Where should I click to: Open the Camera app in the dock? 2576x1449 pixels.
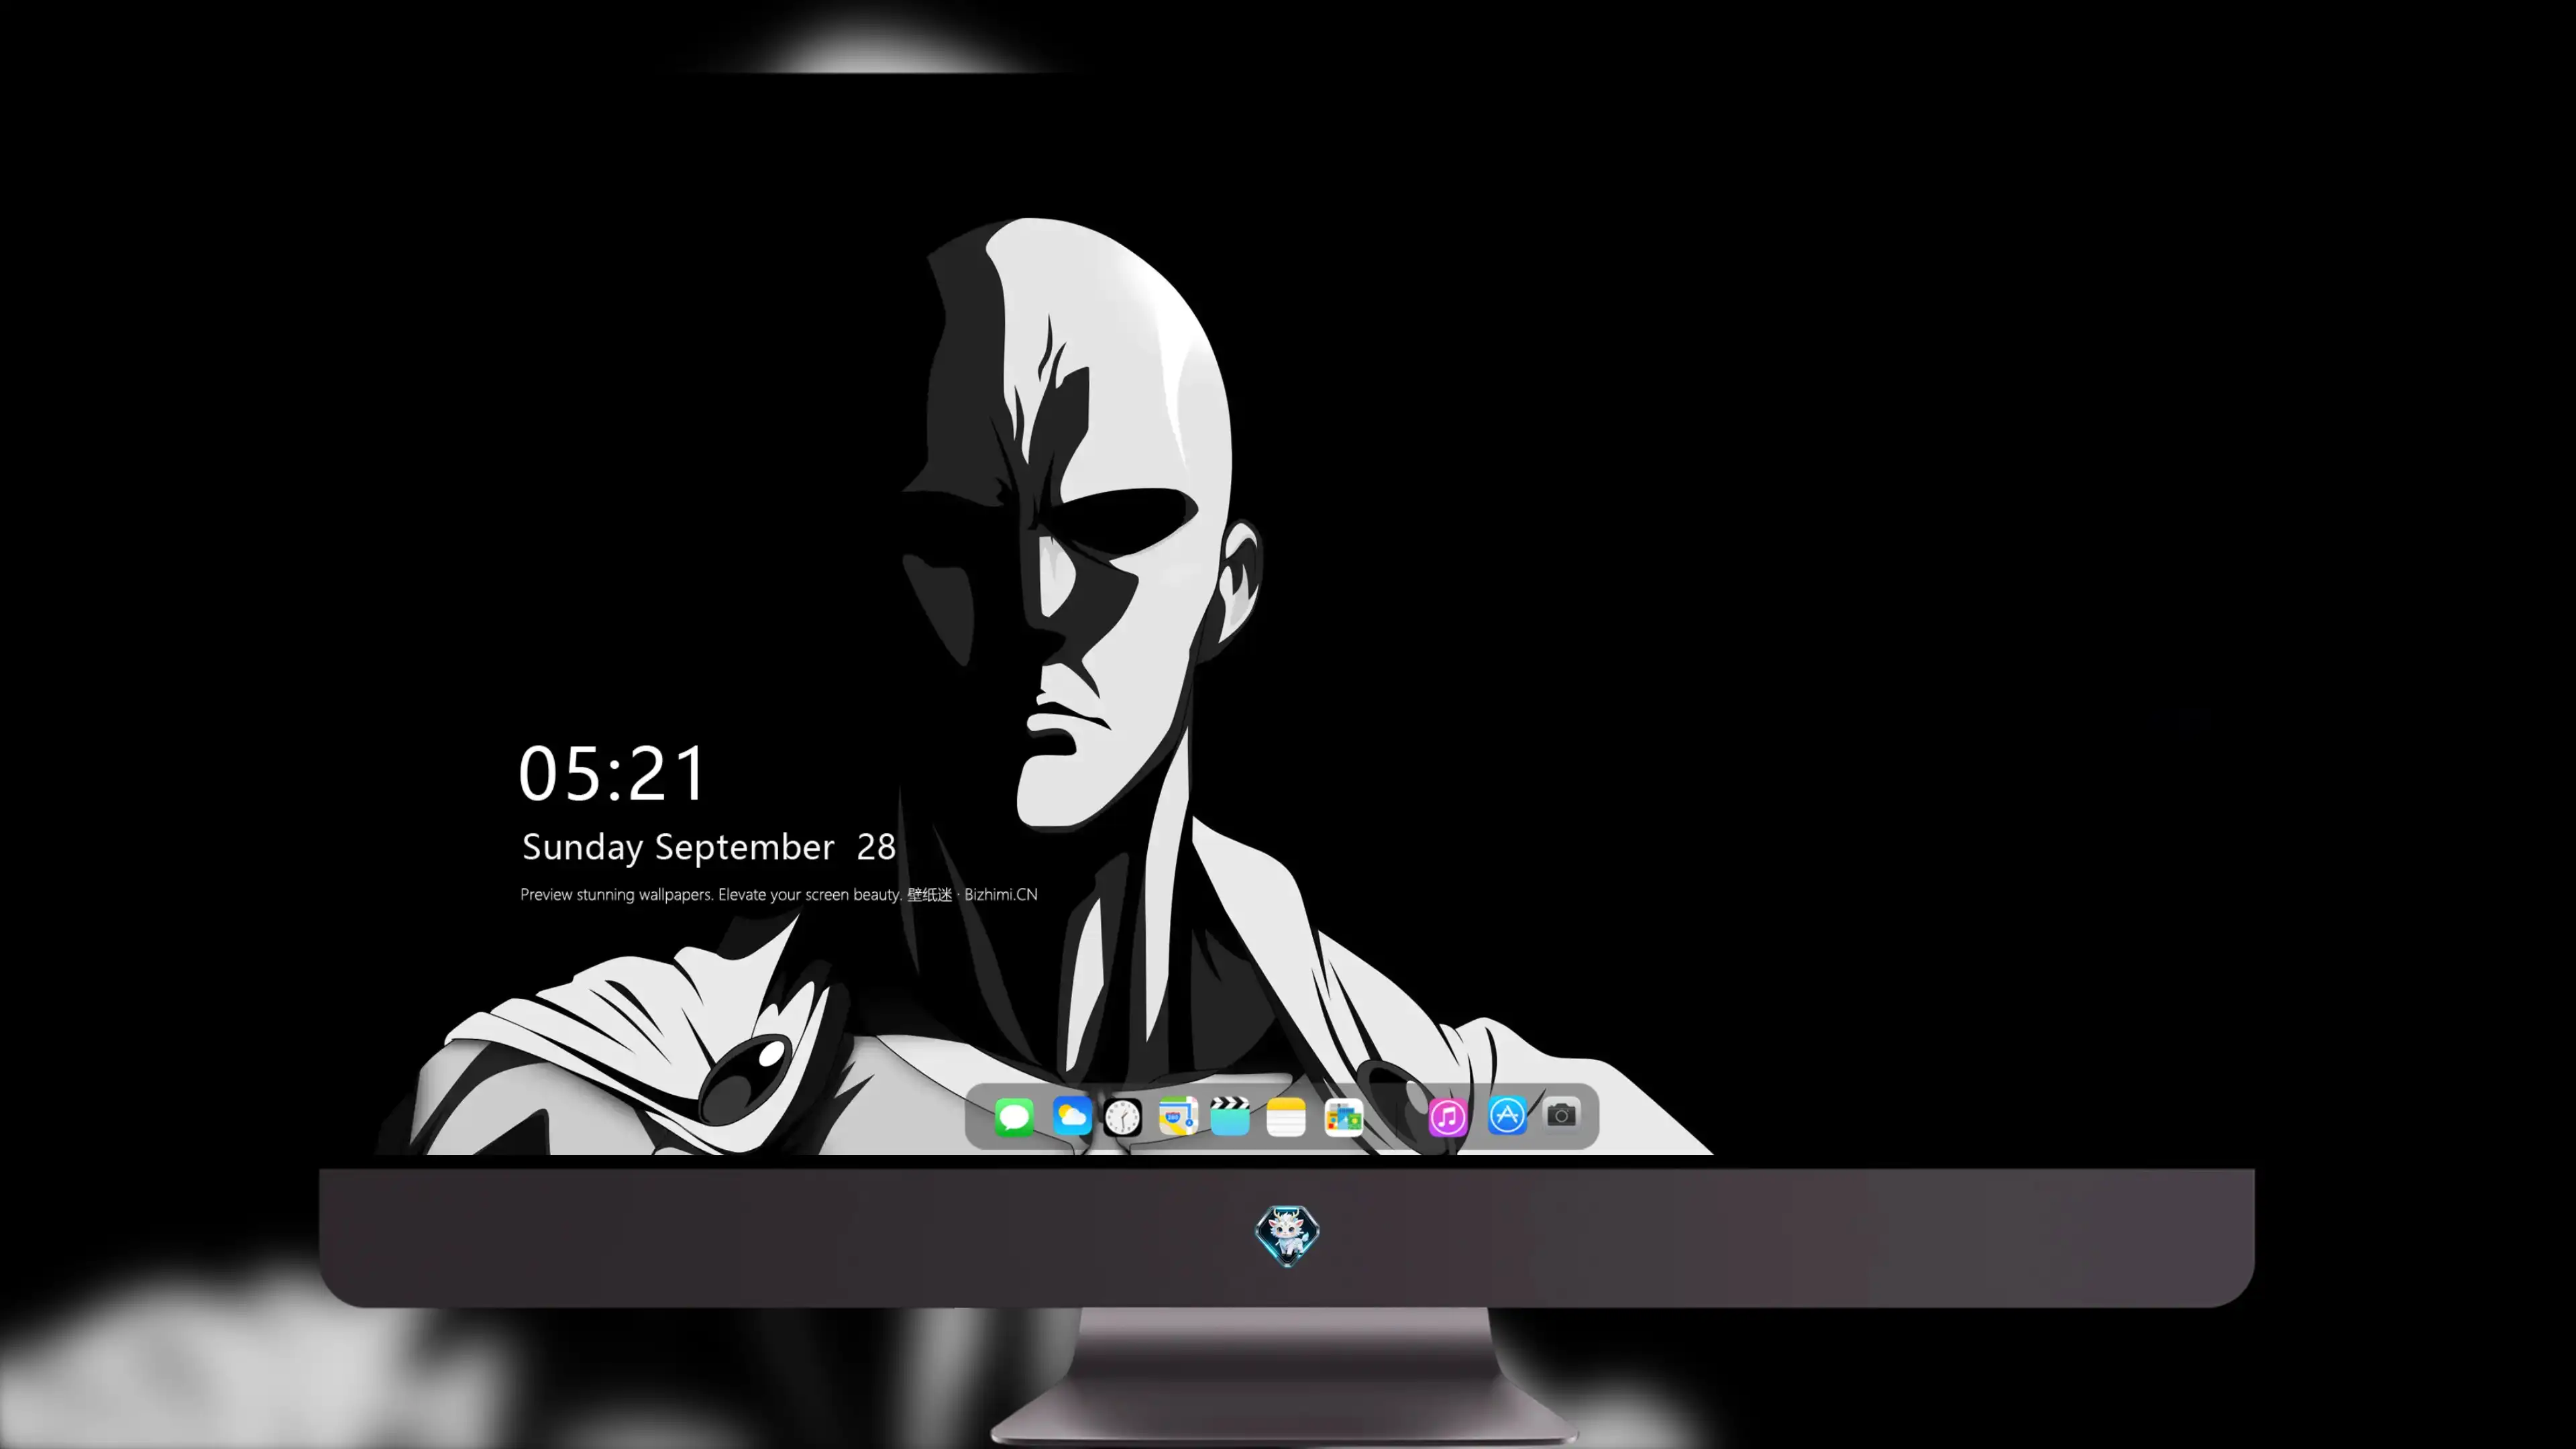1561,1114
